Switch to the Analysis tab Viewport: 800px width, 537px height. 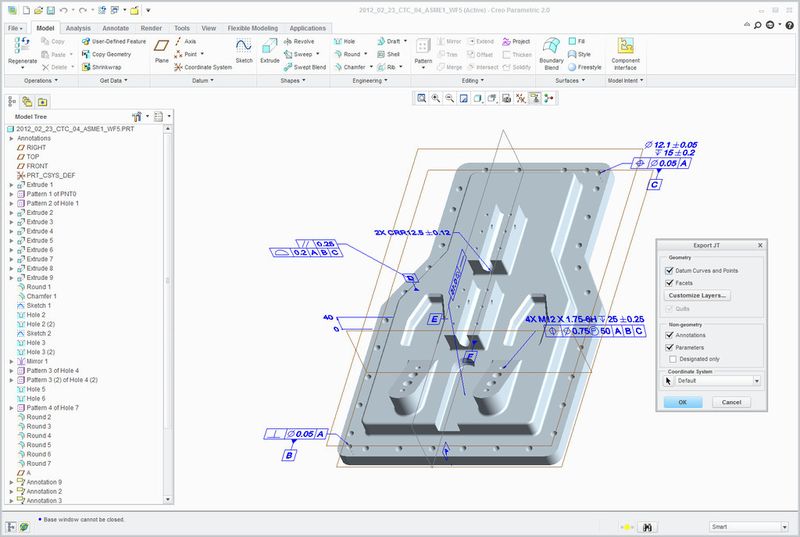(x=78, y=29)
